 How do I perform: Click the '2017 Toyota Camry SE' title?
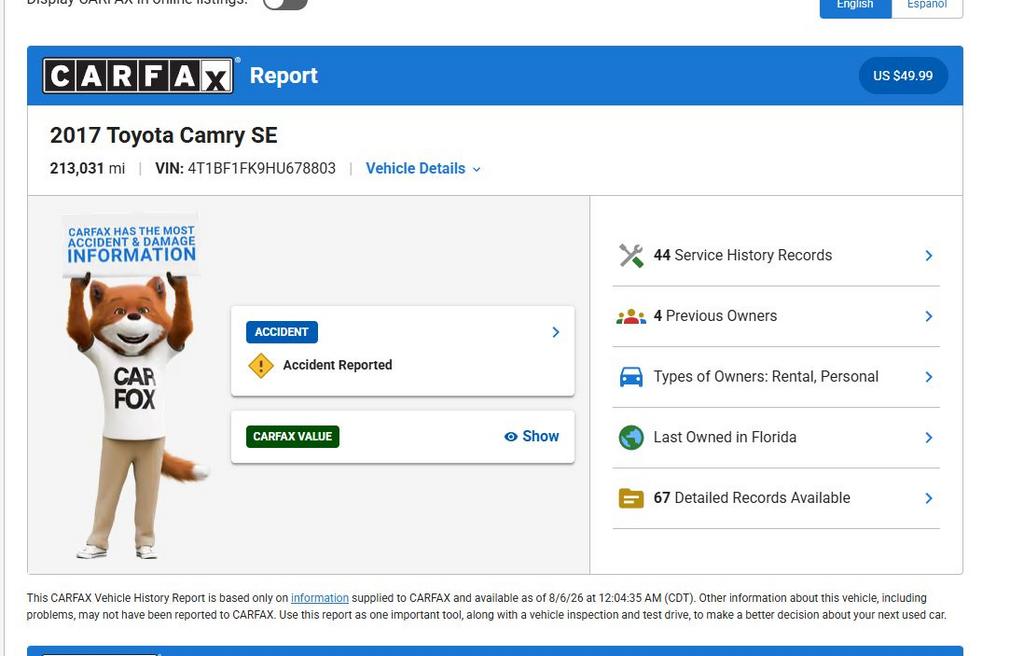(164, 135)
